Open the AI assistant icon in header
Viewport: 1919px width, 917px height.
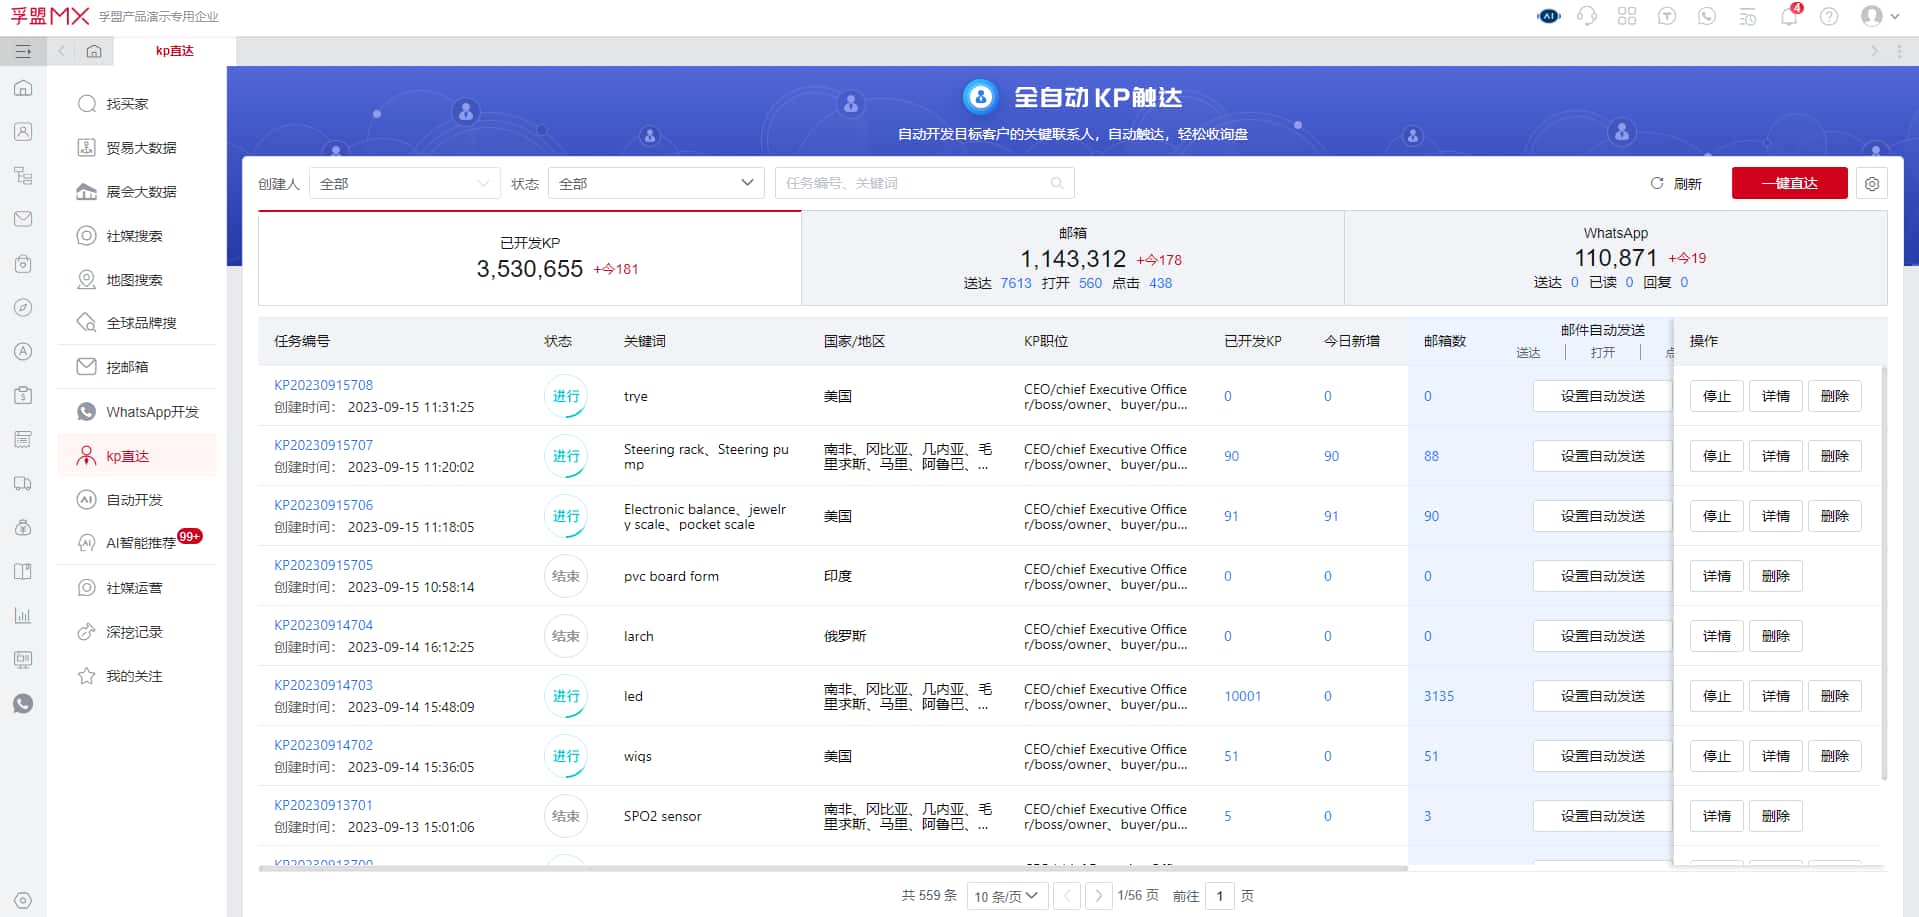tap(1548, 17)
